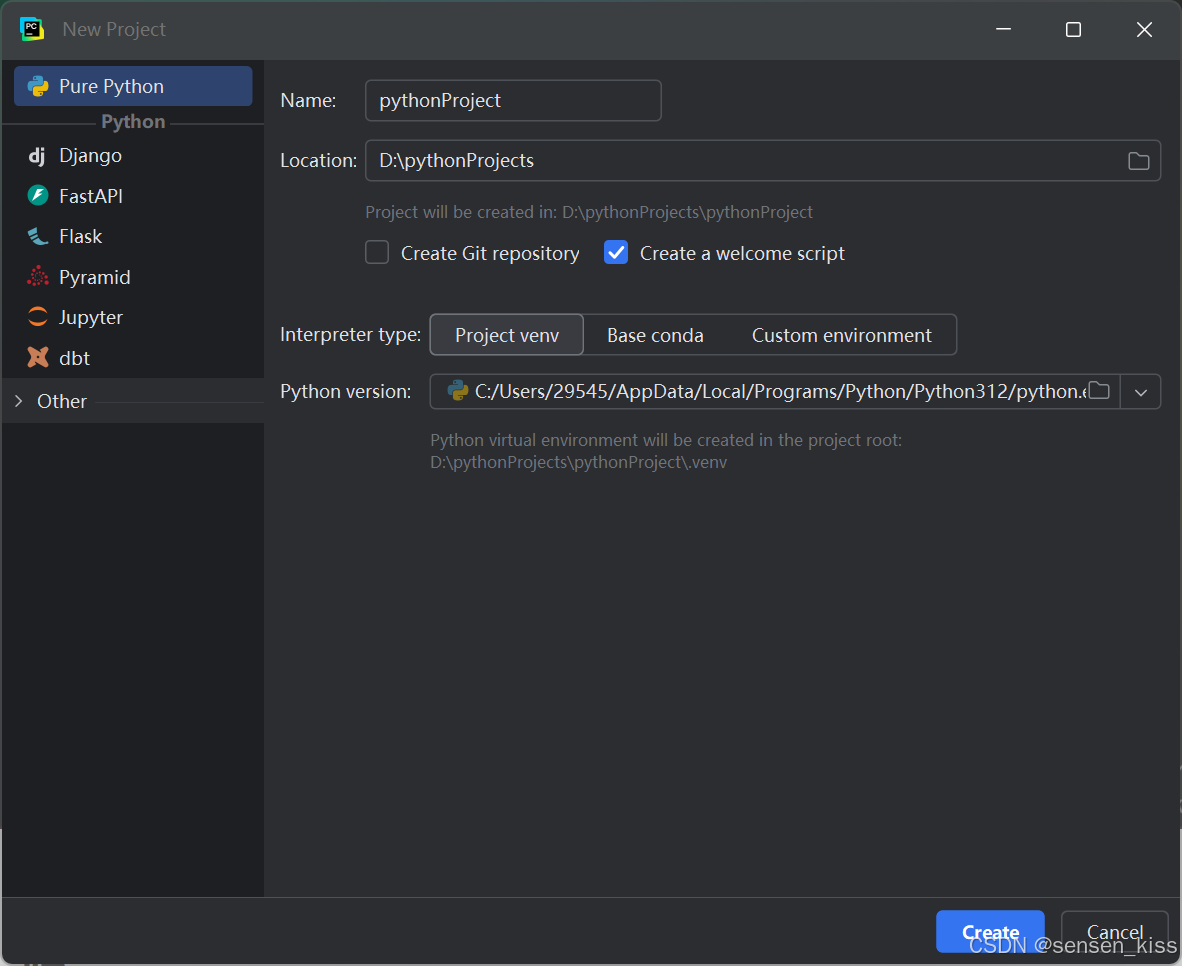
Task: Click the Pyramid red dotted icon
Action: pos(38,277)
